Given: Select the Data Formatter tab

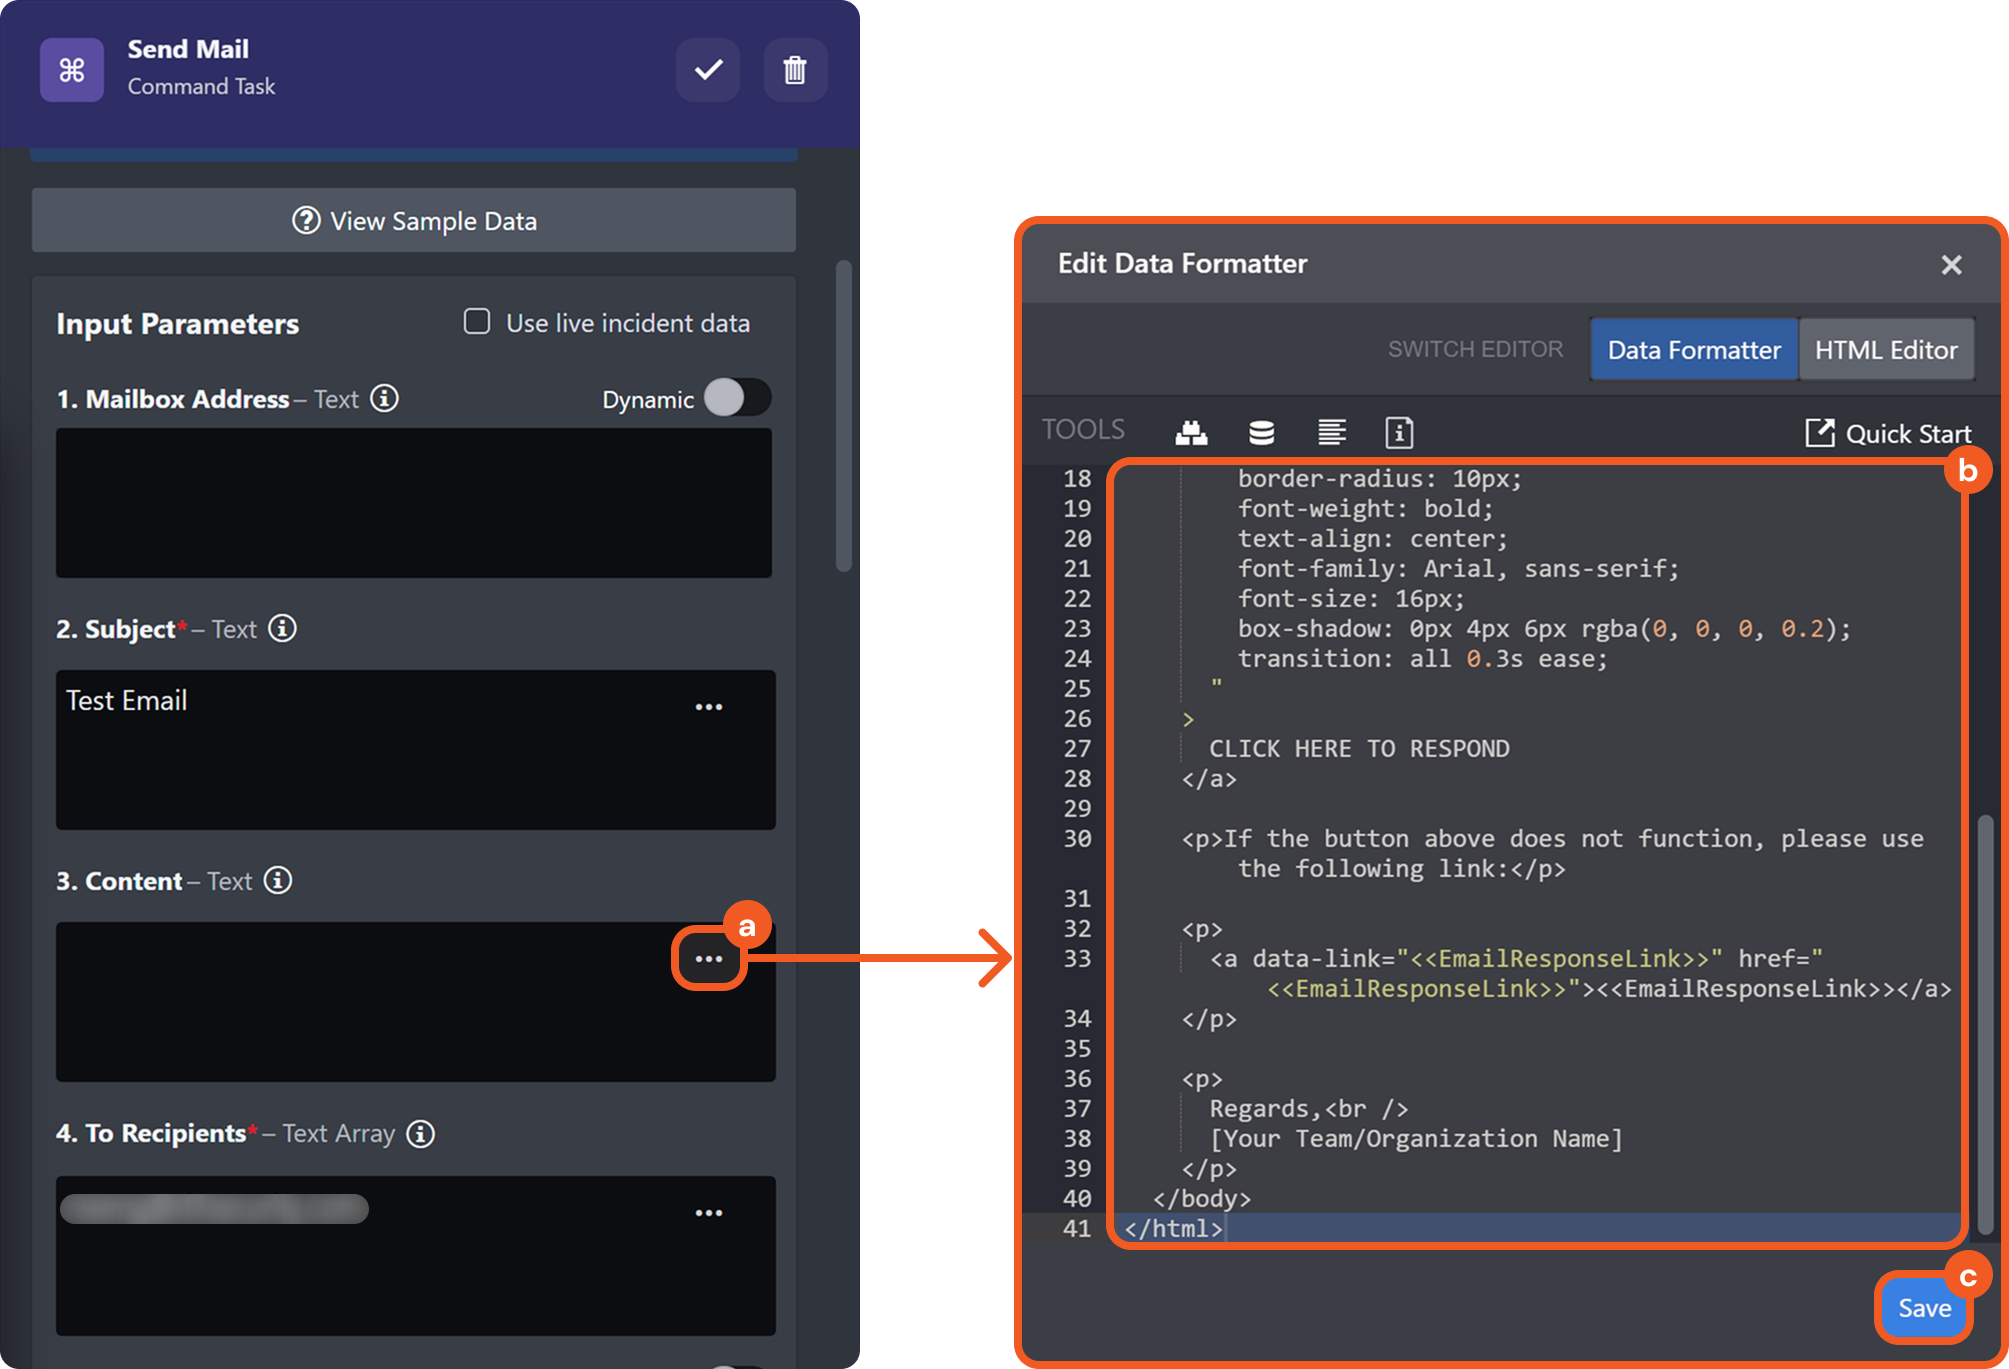Looking at the screenshot, I should pyautogui.click(x=1694, y=350).
